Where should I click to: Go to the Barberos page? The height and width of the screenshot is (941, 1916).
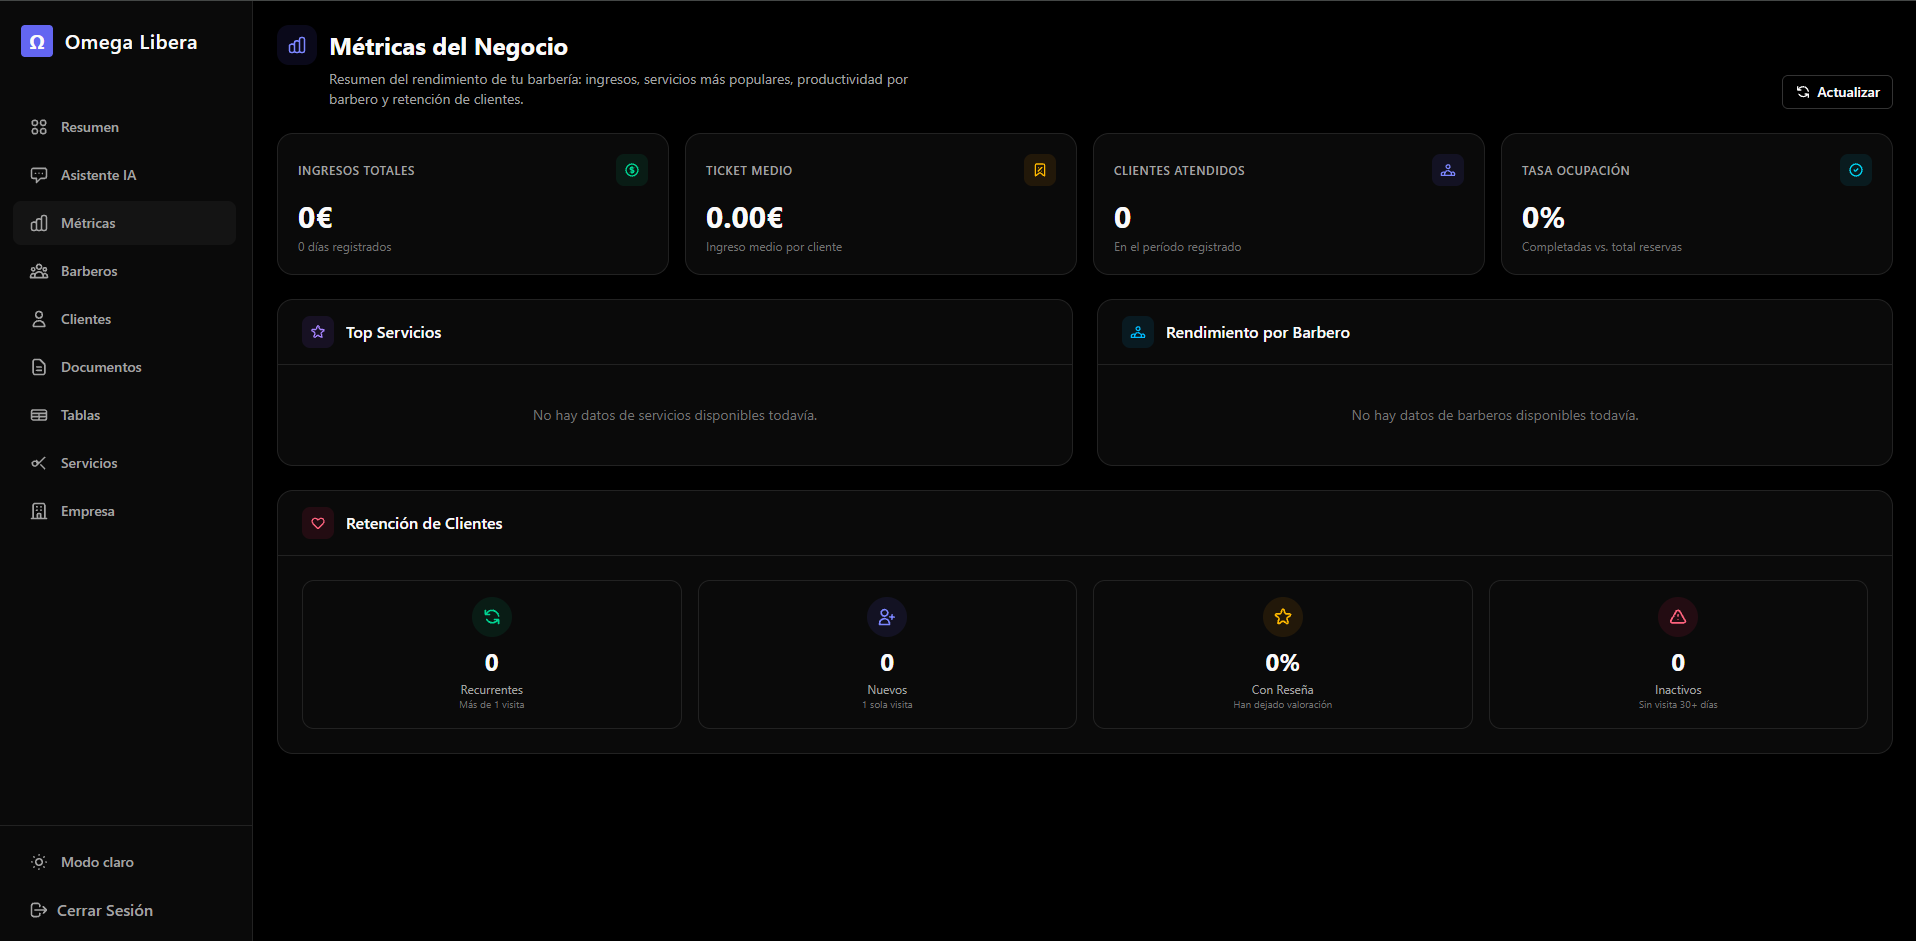click(125, 271)
